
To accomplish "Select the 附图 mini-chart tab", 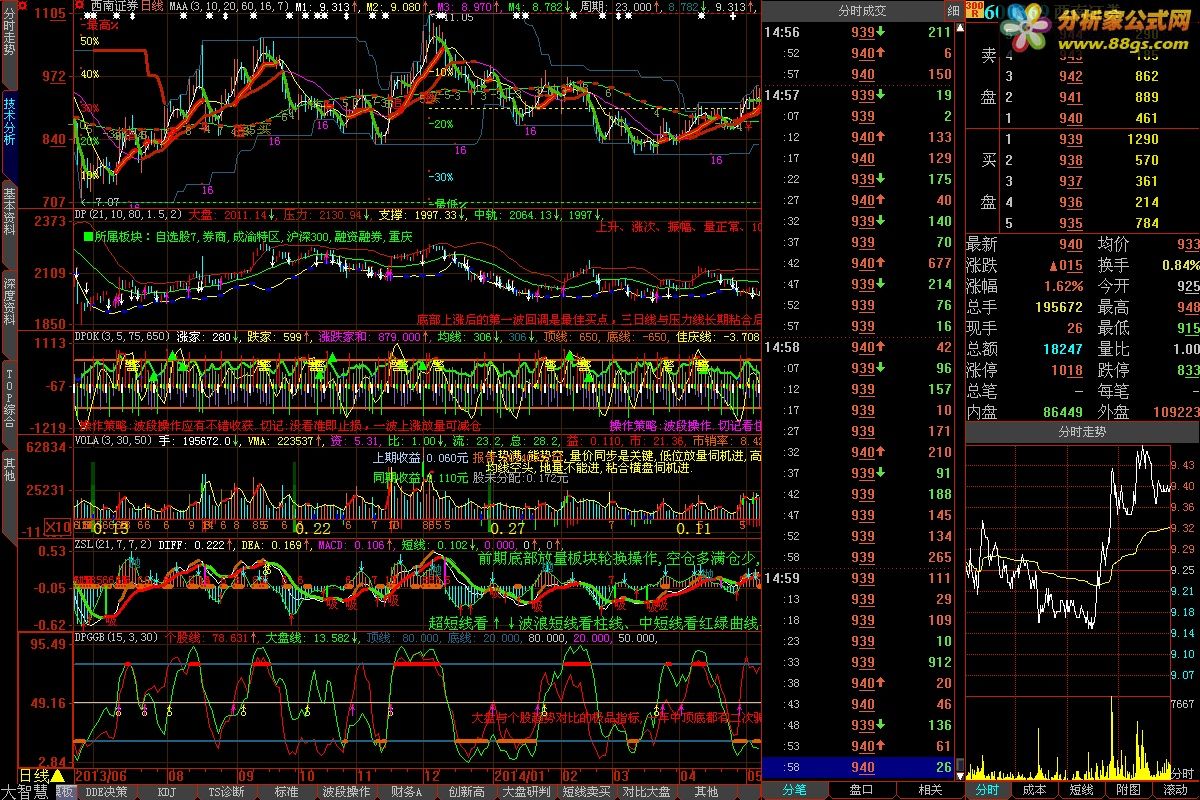I will click(x=1128, y=790).
